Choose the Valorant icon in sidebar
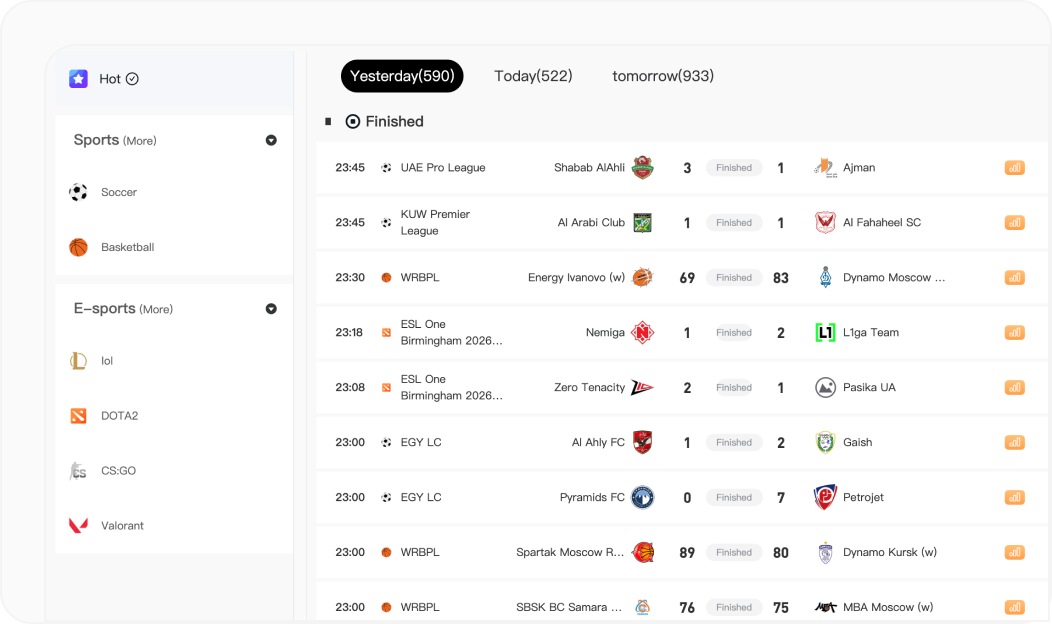 pos(78,525)
